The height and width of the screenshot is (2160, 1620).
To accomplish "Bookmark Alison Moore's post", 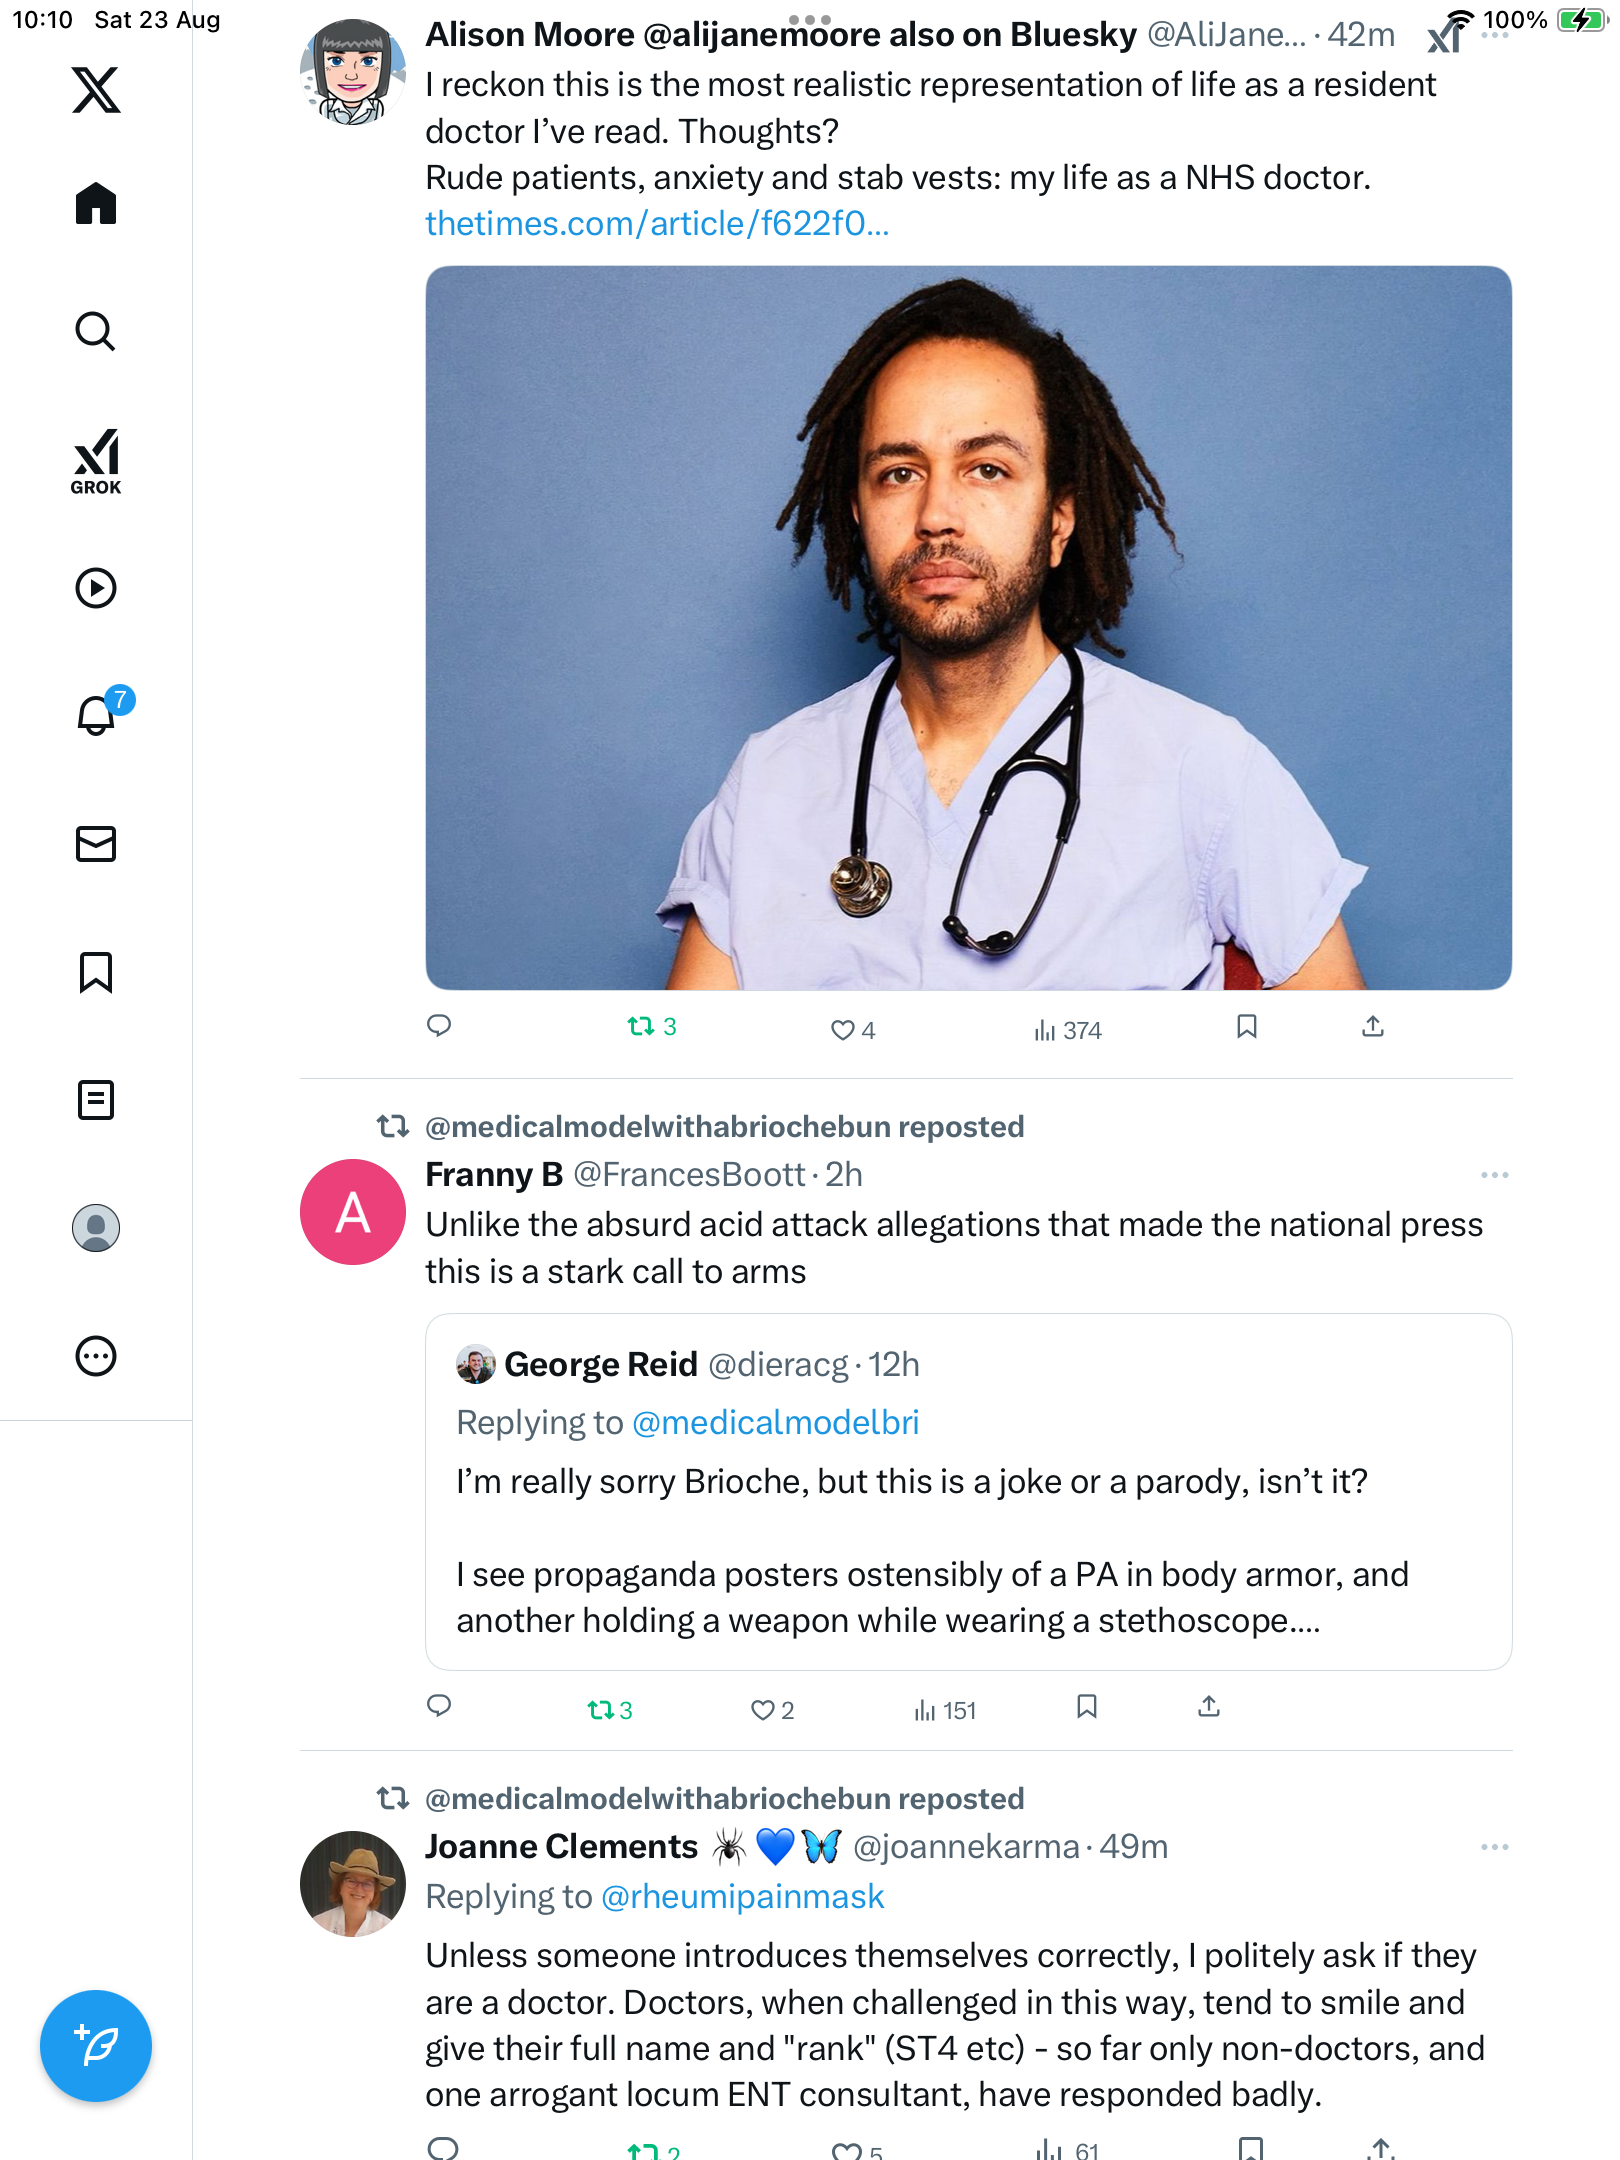I will coord(1246,1027).
